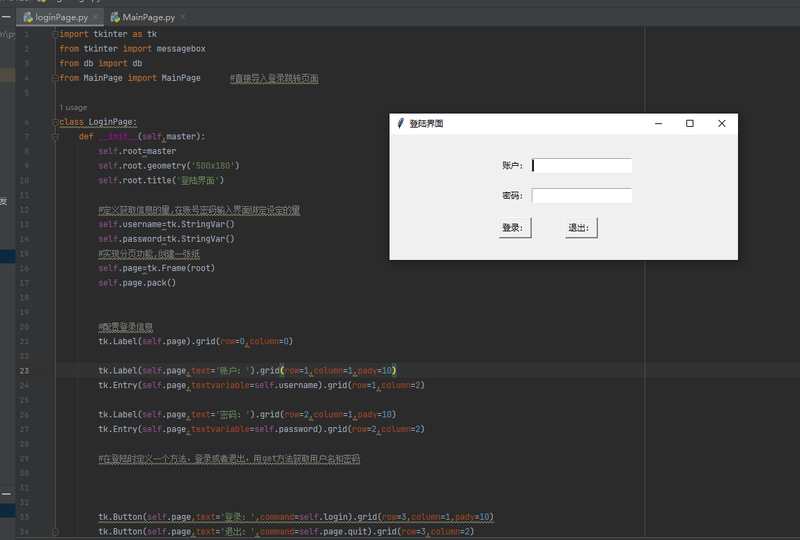Click the comment on line 12
This screenshot has height=540, width=800.
[199, 210]
